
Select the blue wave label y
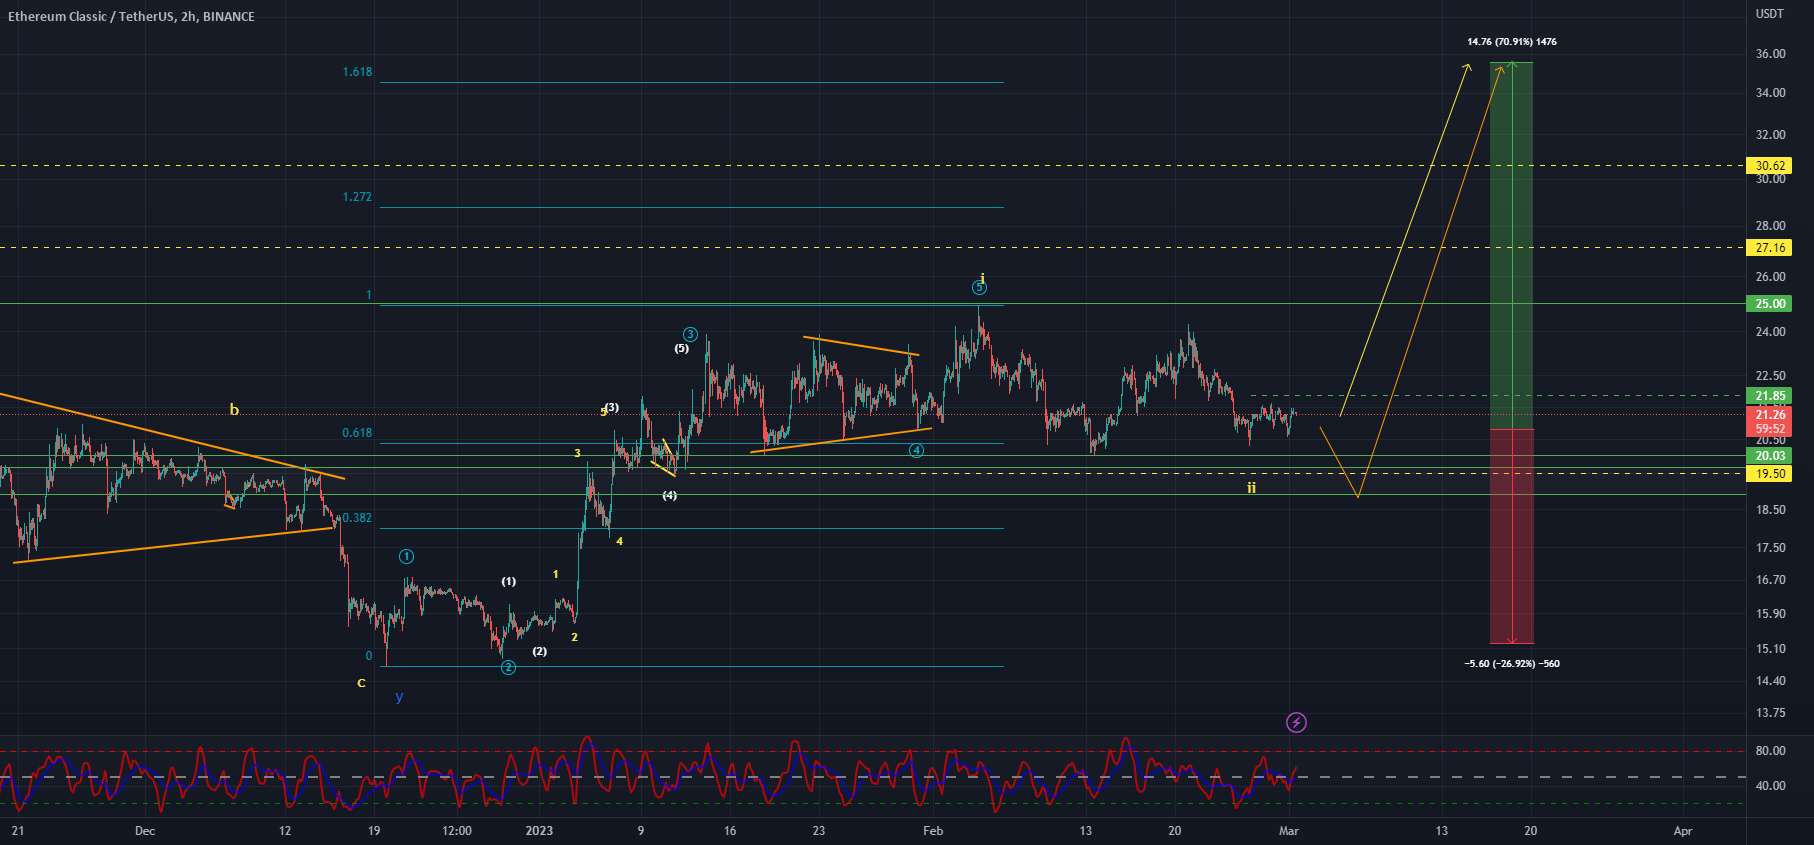(x=399, y=697)
